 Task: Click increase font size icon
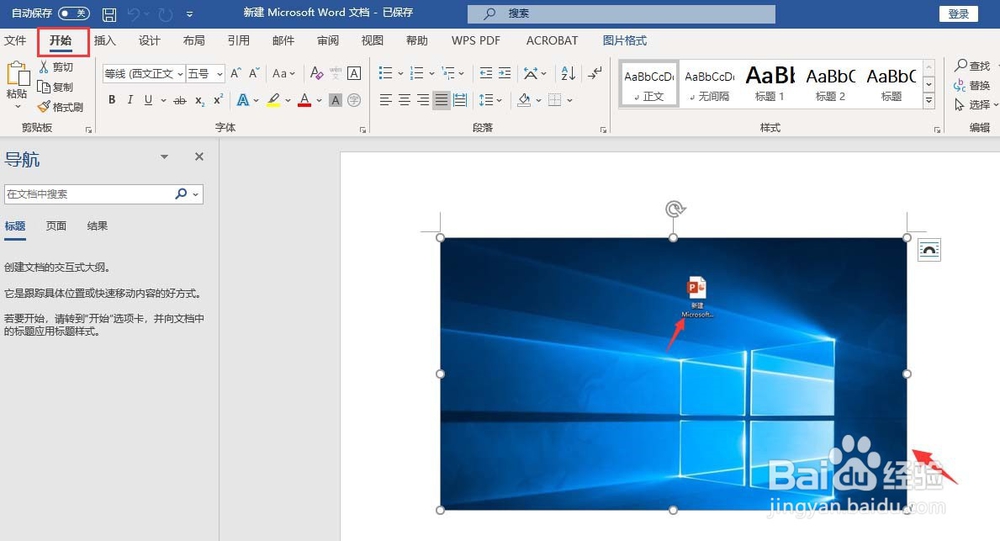[x=236, y=73]
